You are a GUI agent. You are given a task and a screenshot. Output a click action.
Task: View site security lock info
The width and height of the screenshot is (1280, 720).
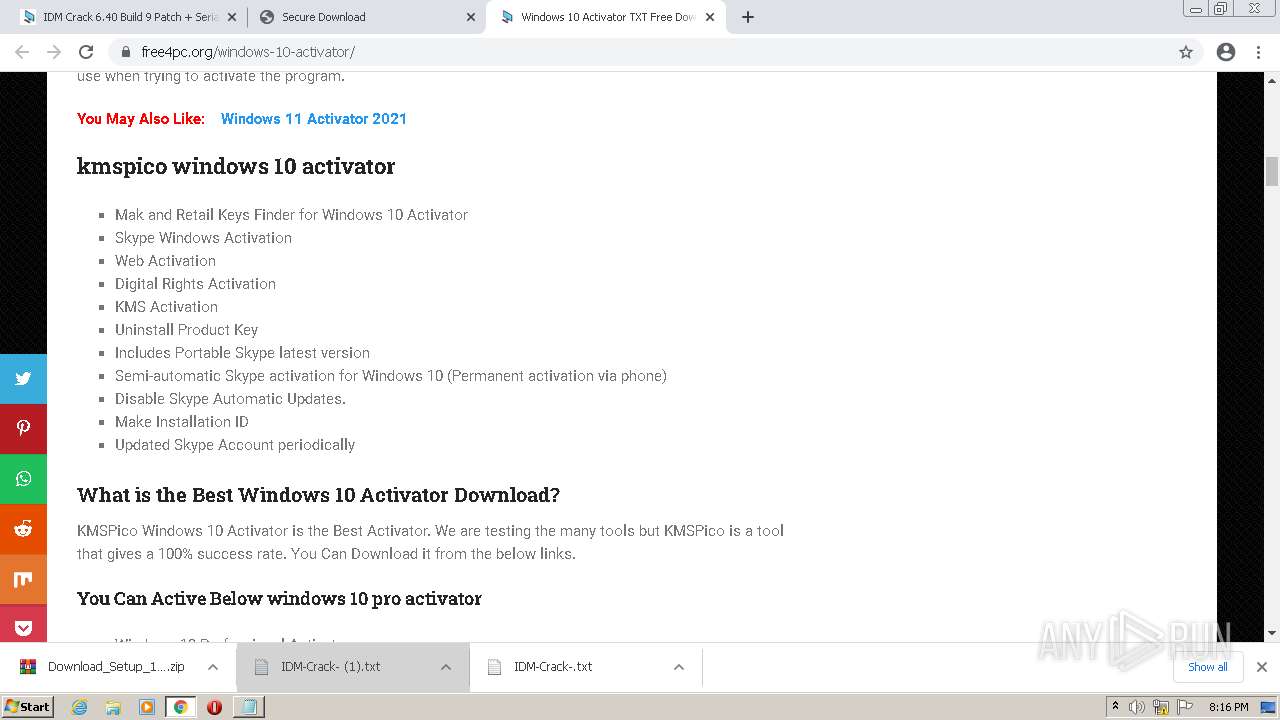[126, 52]
